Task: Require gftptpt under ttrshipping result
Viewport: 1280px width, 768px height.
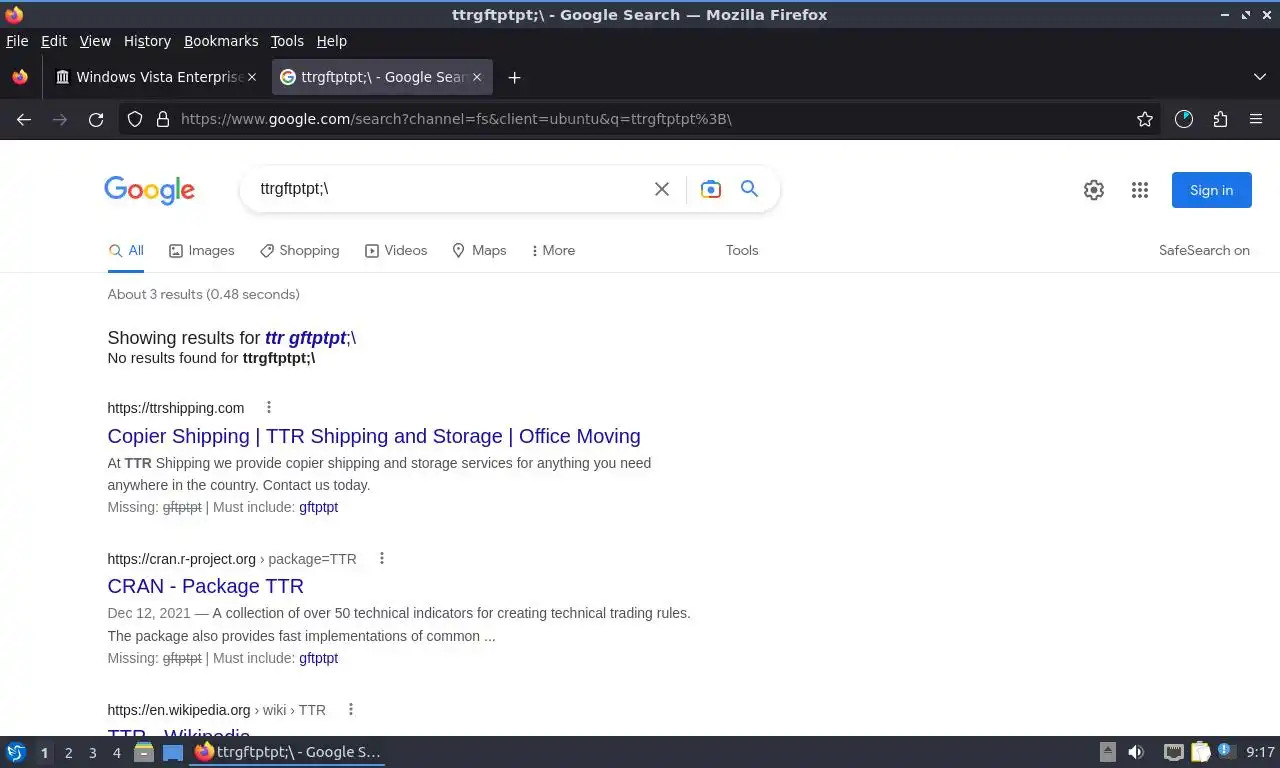Action: 318,507
